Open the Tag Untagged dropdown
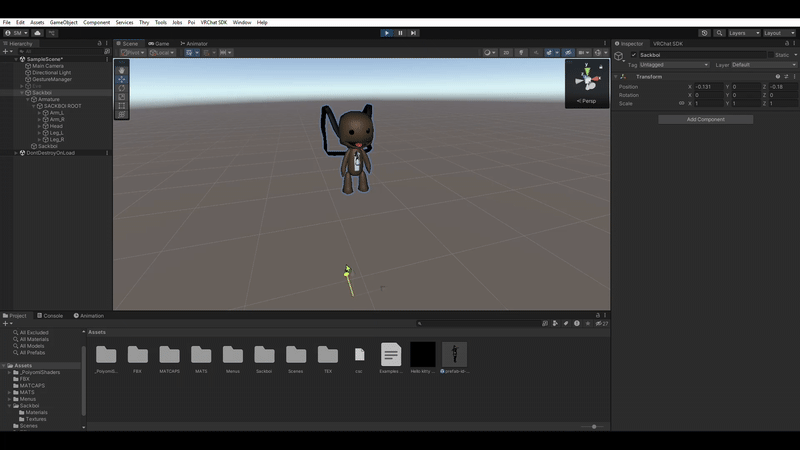800x450 pixels. pyautogui.click(x=674, y=65)
